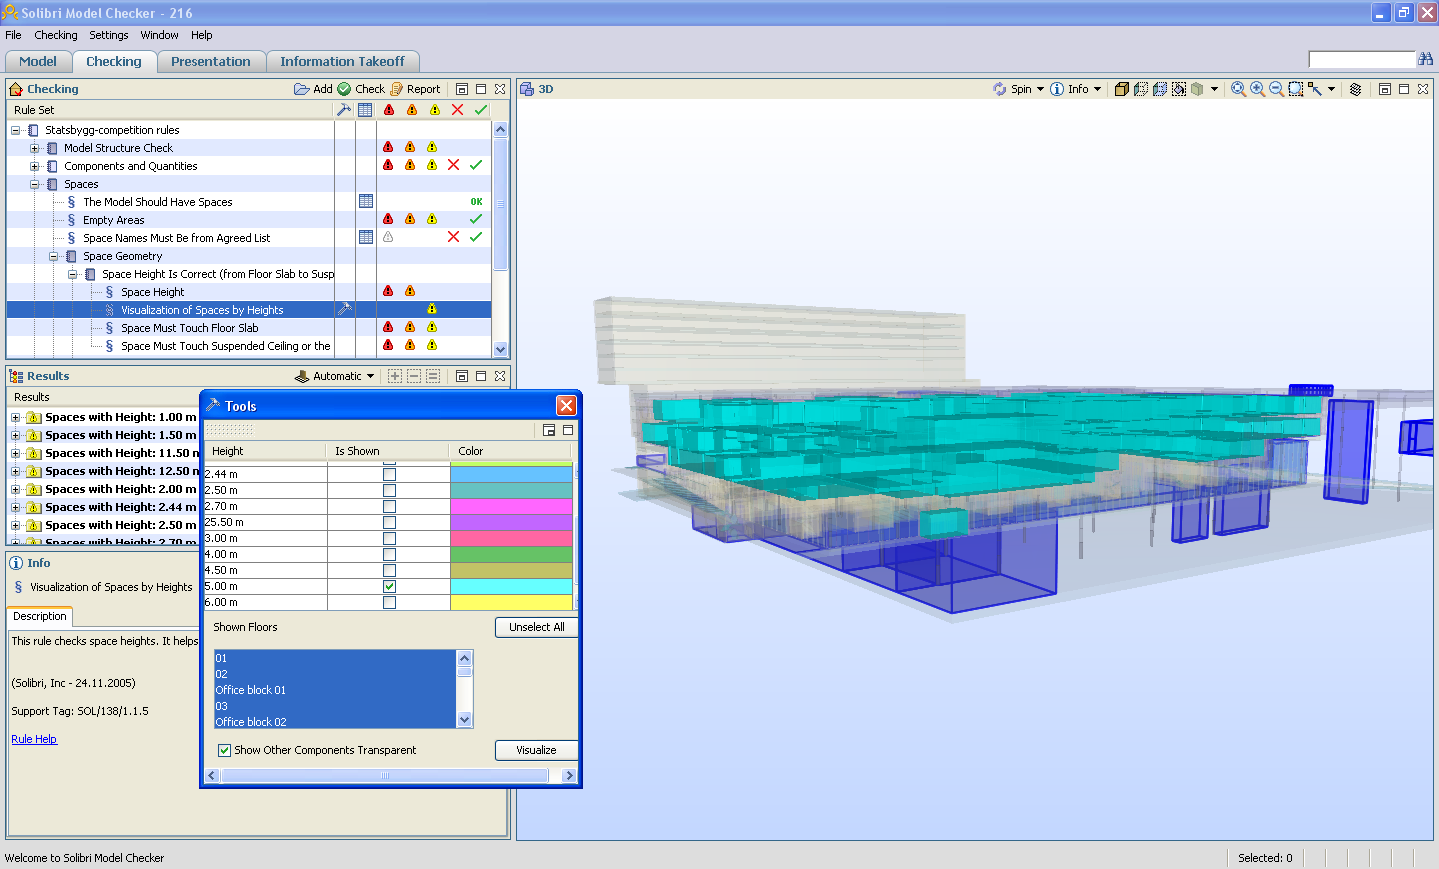Click the pink color swatch for 3.00 m

(511, 538)
